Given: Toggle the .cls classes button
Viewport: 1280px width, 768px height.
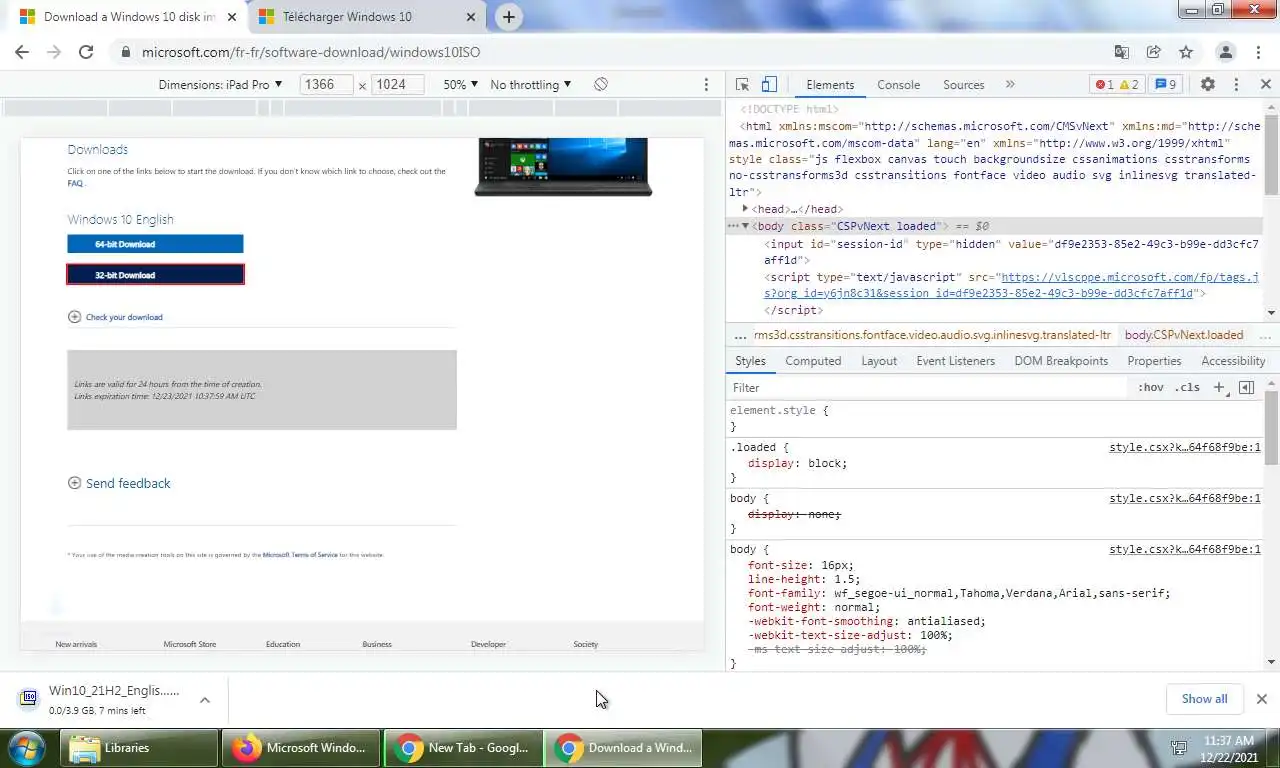Looking at the screenshot, I should click(x=1187, y=387).
